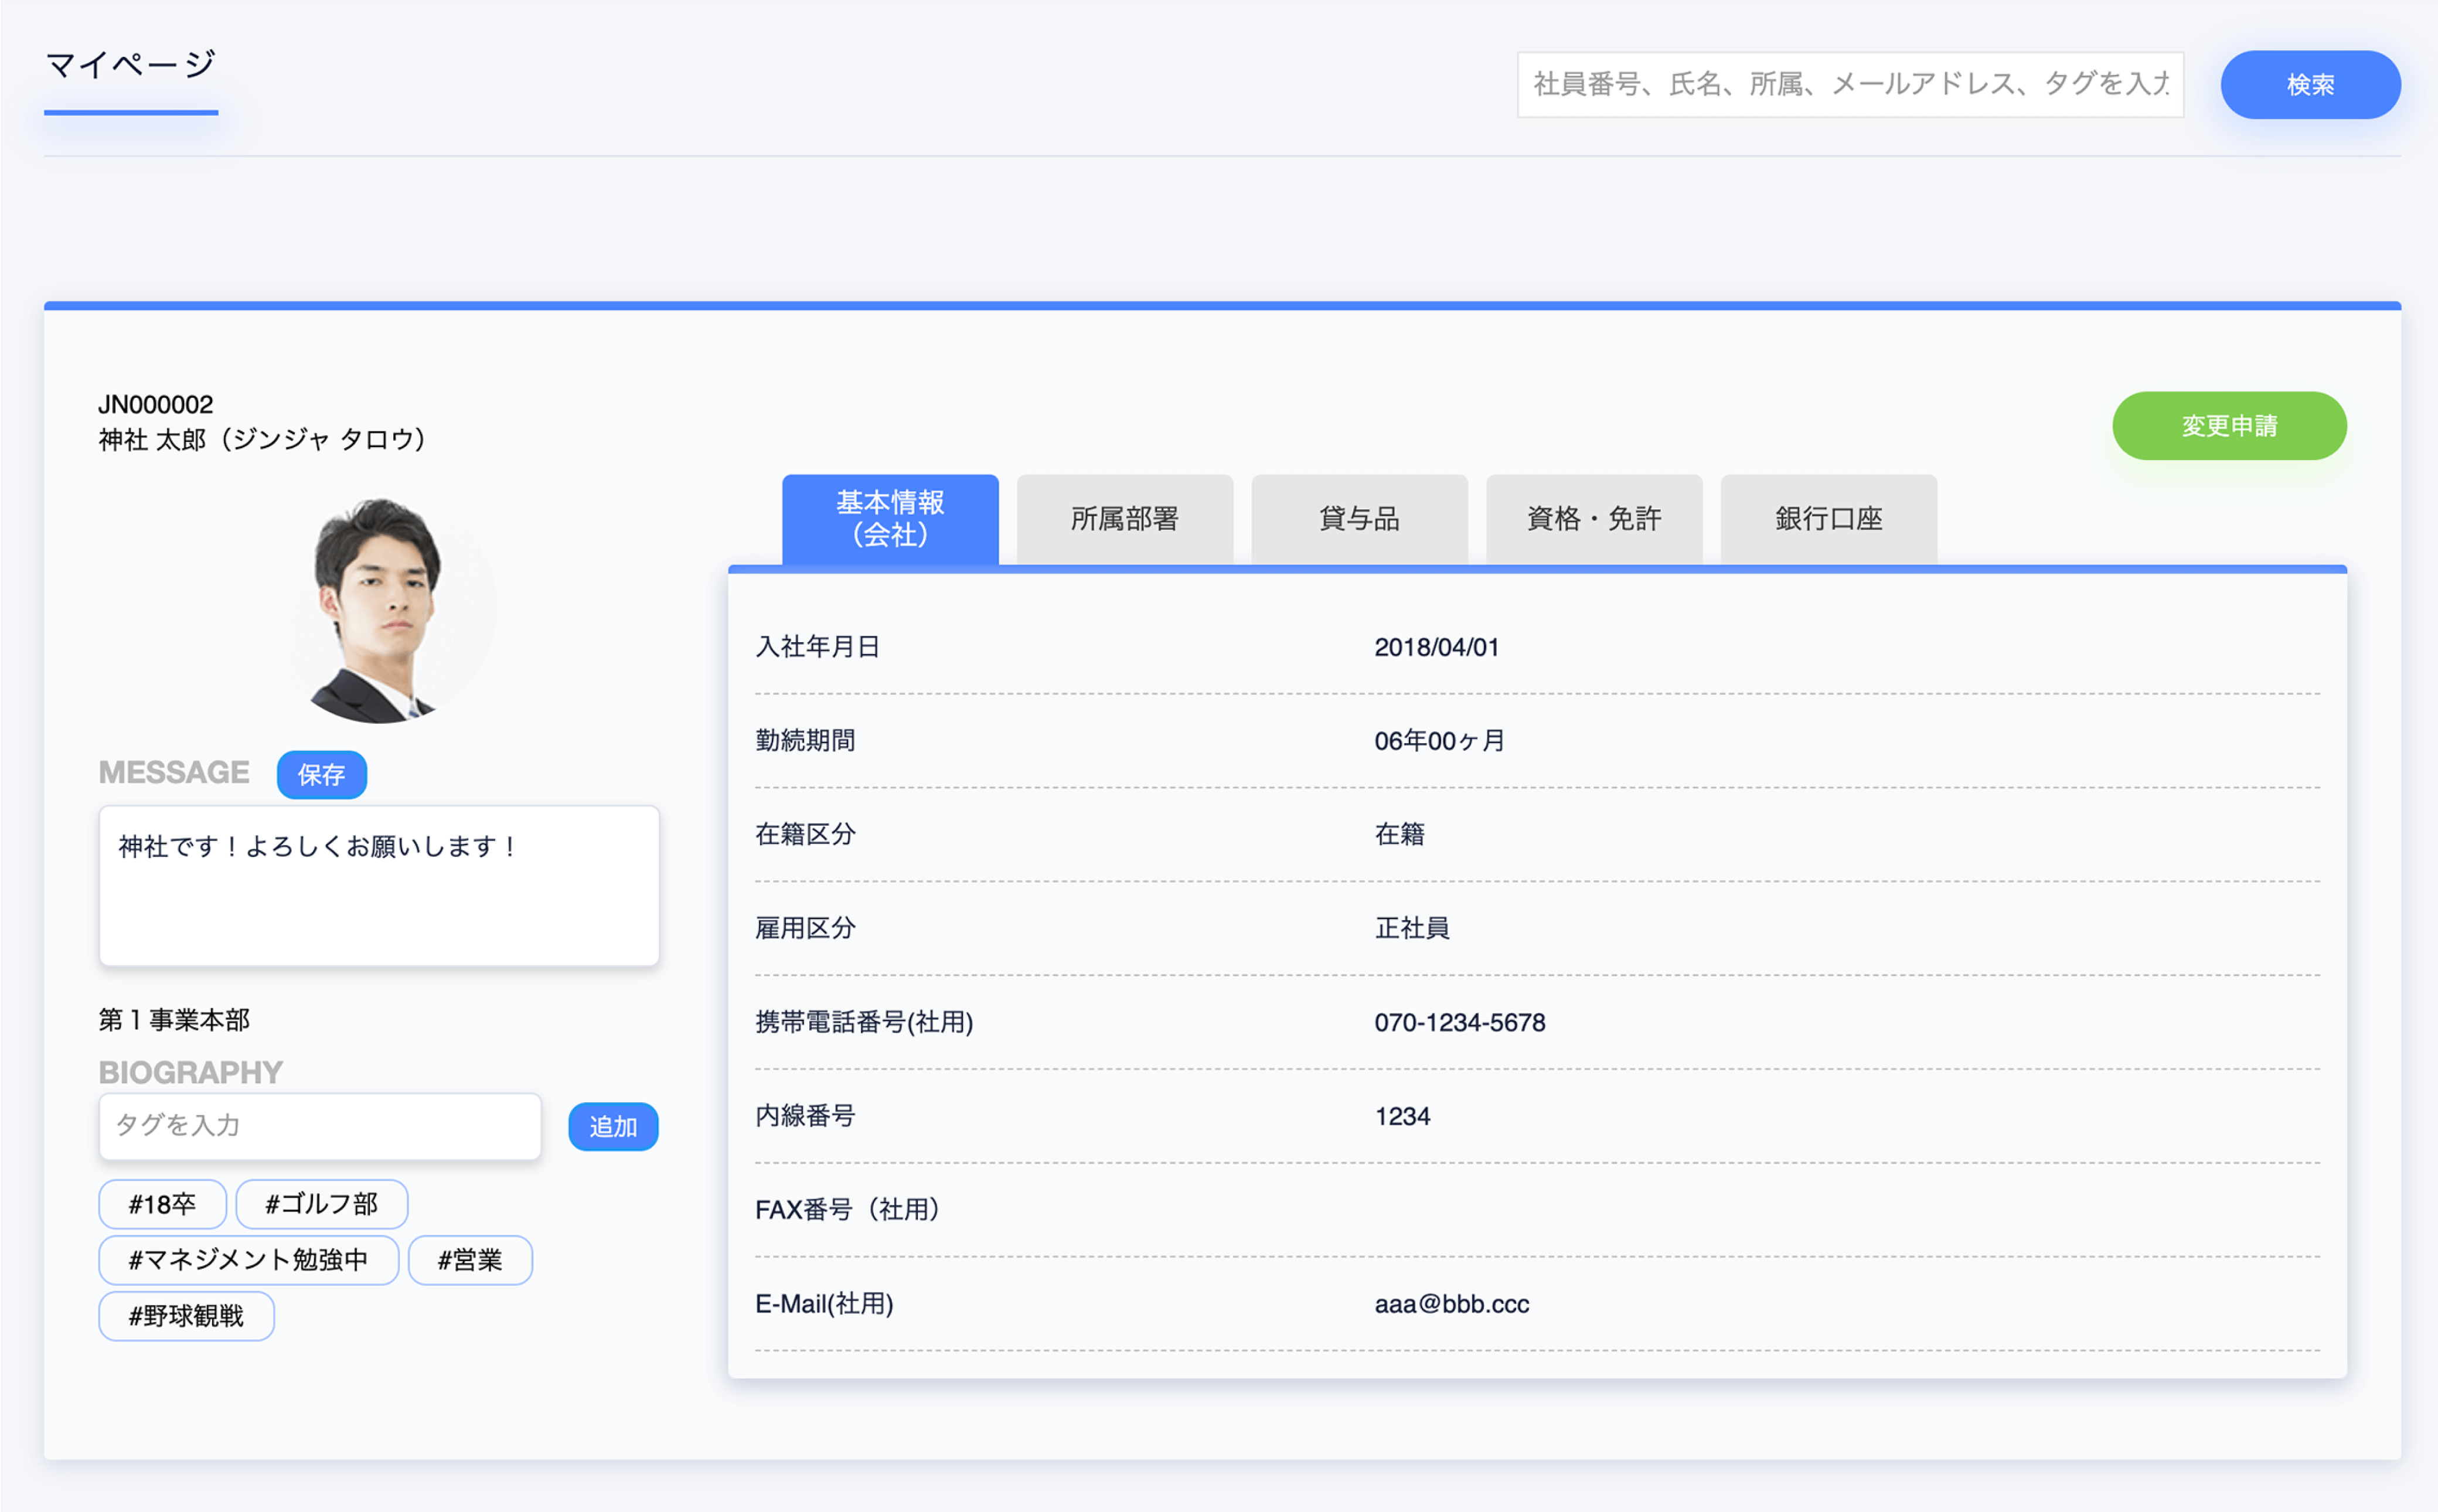Click the 検索 search button
Viewport: 2438px width, 1512px height.
[x=2309, y=85]
